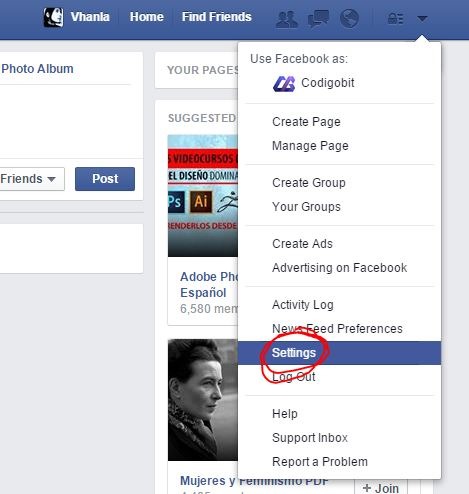This screenshot has width=469, height=494.
Task: Select Report a Problem
Action: pyautogui.click(x=320, y=462)
